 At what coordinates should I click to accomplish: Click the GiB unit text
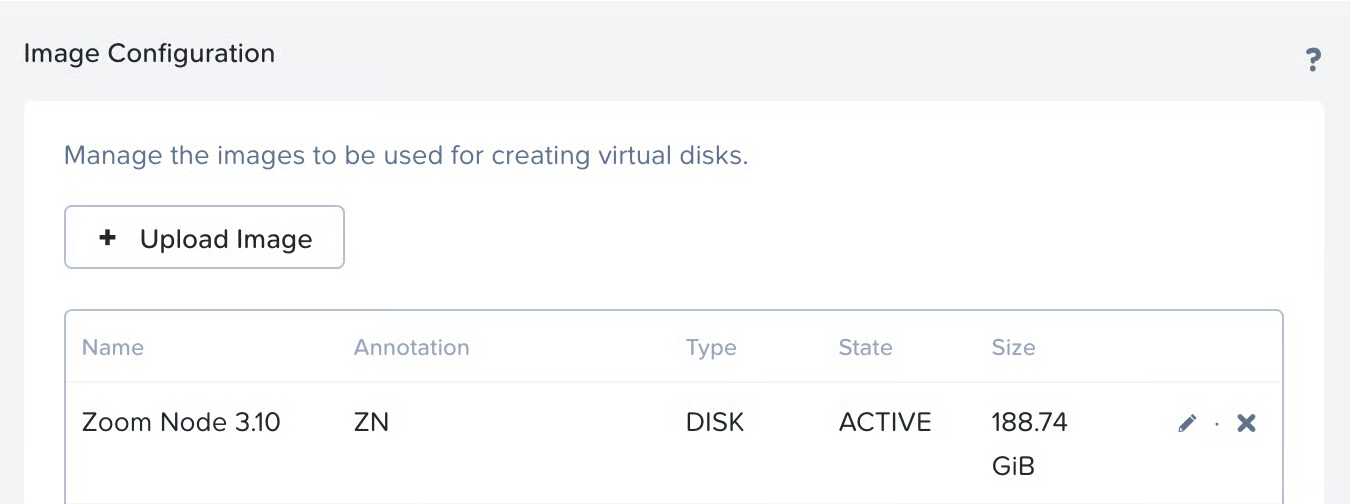pyautogui.click(x=1013, y=466)
